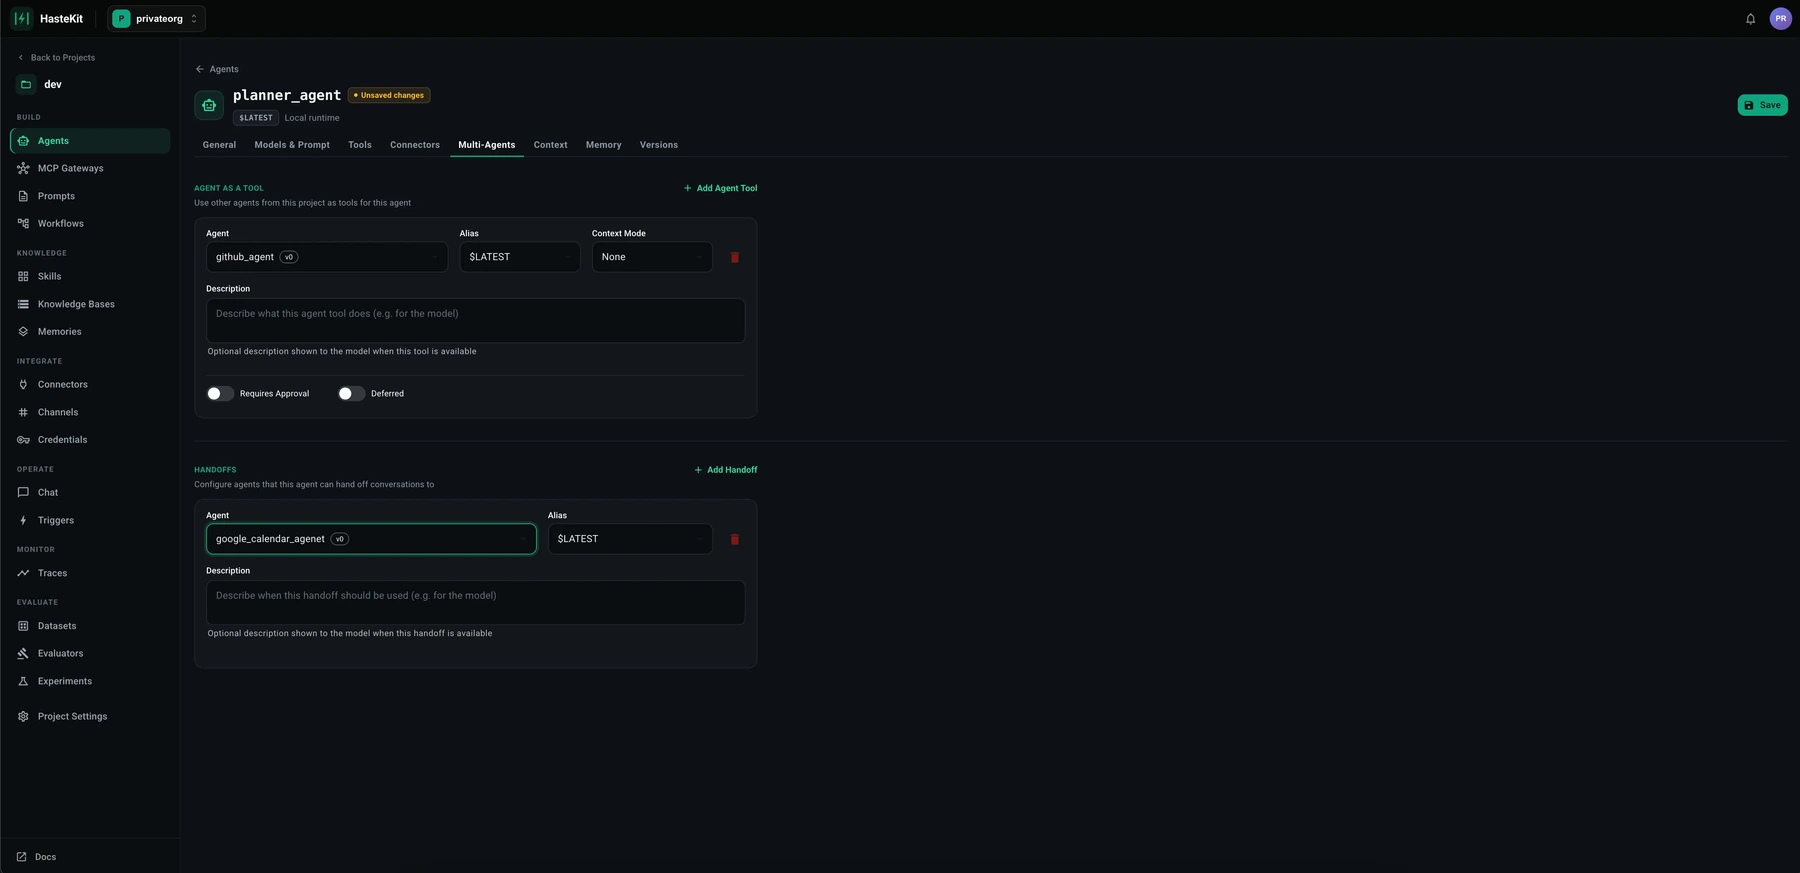Viewport: 1800px width, 873px height.
Task: Click the dev project folder icon
Action: coord(27,84)
